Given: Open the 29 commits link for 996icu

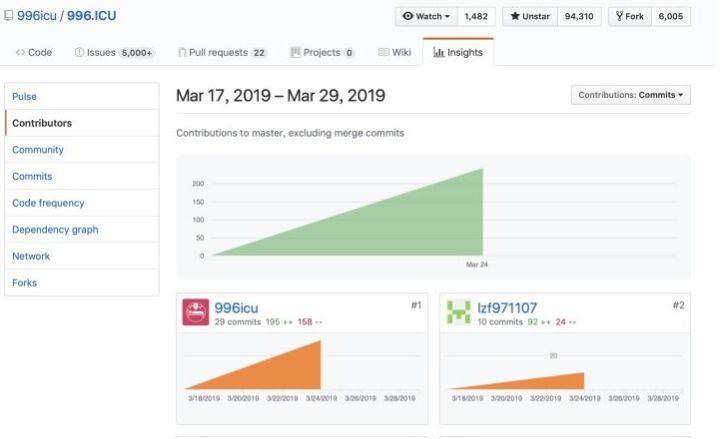Looking at the screenshot, I should pos(238,322).
